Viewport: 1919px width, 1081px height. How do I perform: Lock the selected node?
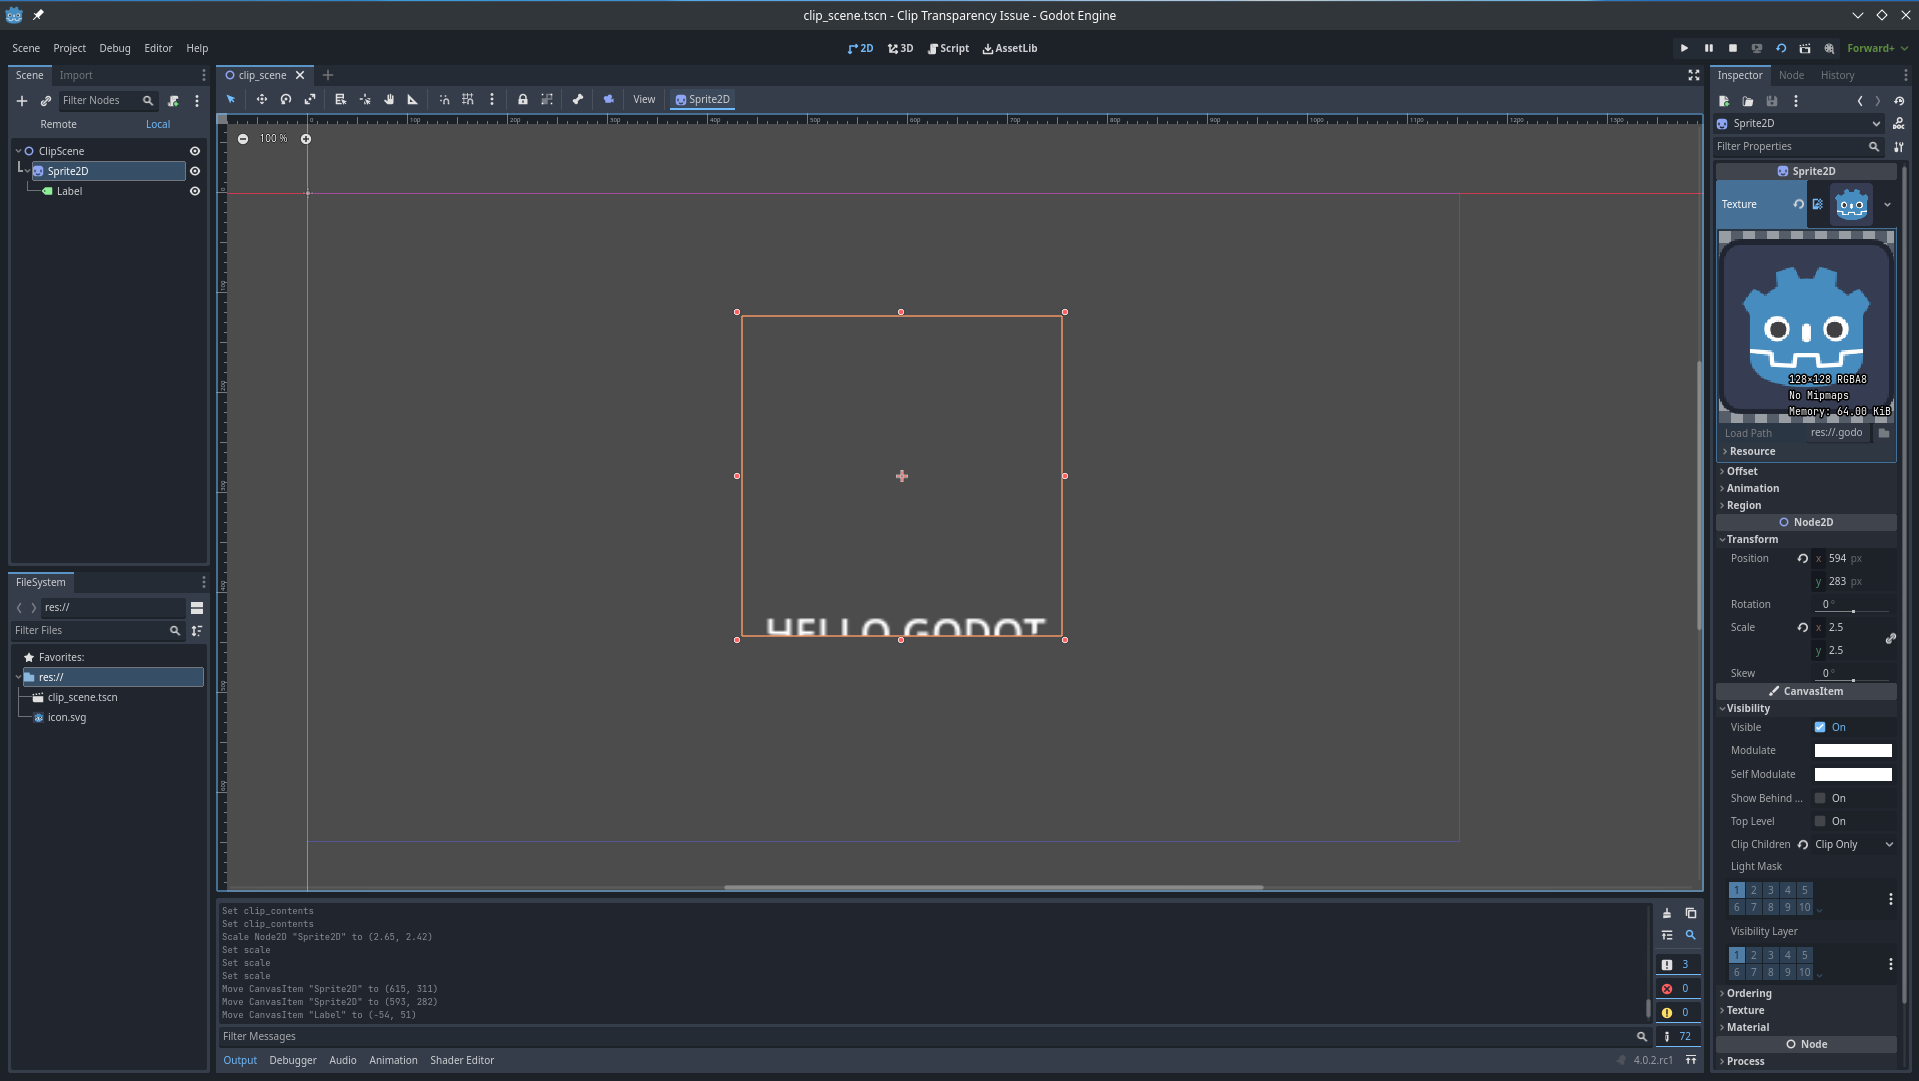tap(523, 99)
